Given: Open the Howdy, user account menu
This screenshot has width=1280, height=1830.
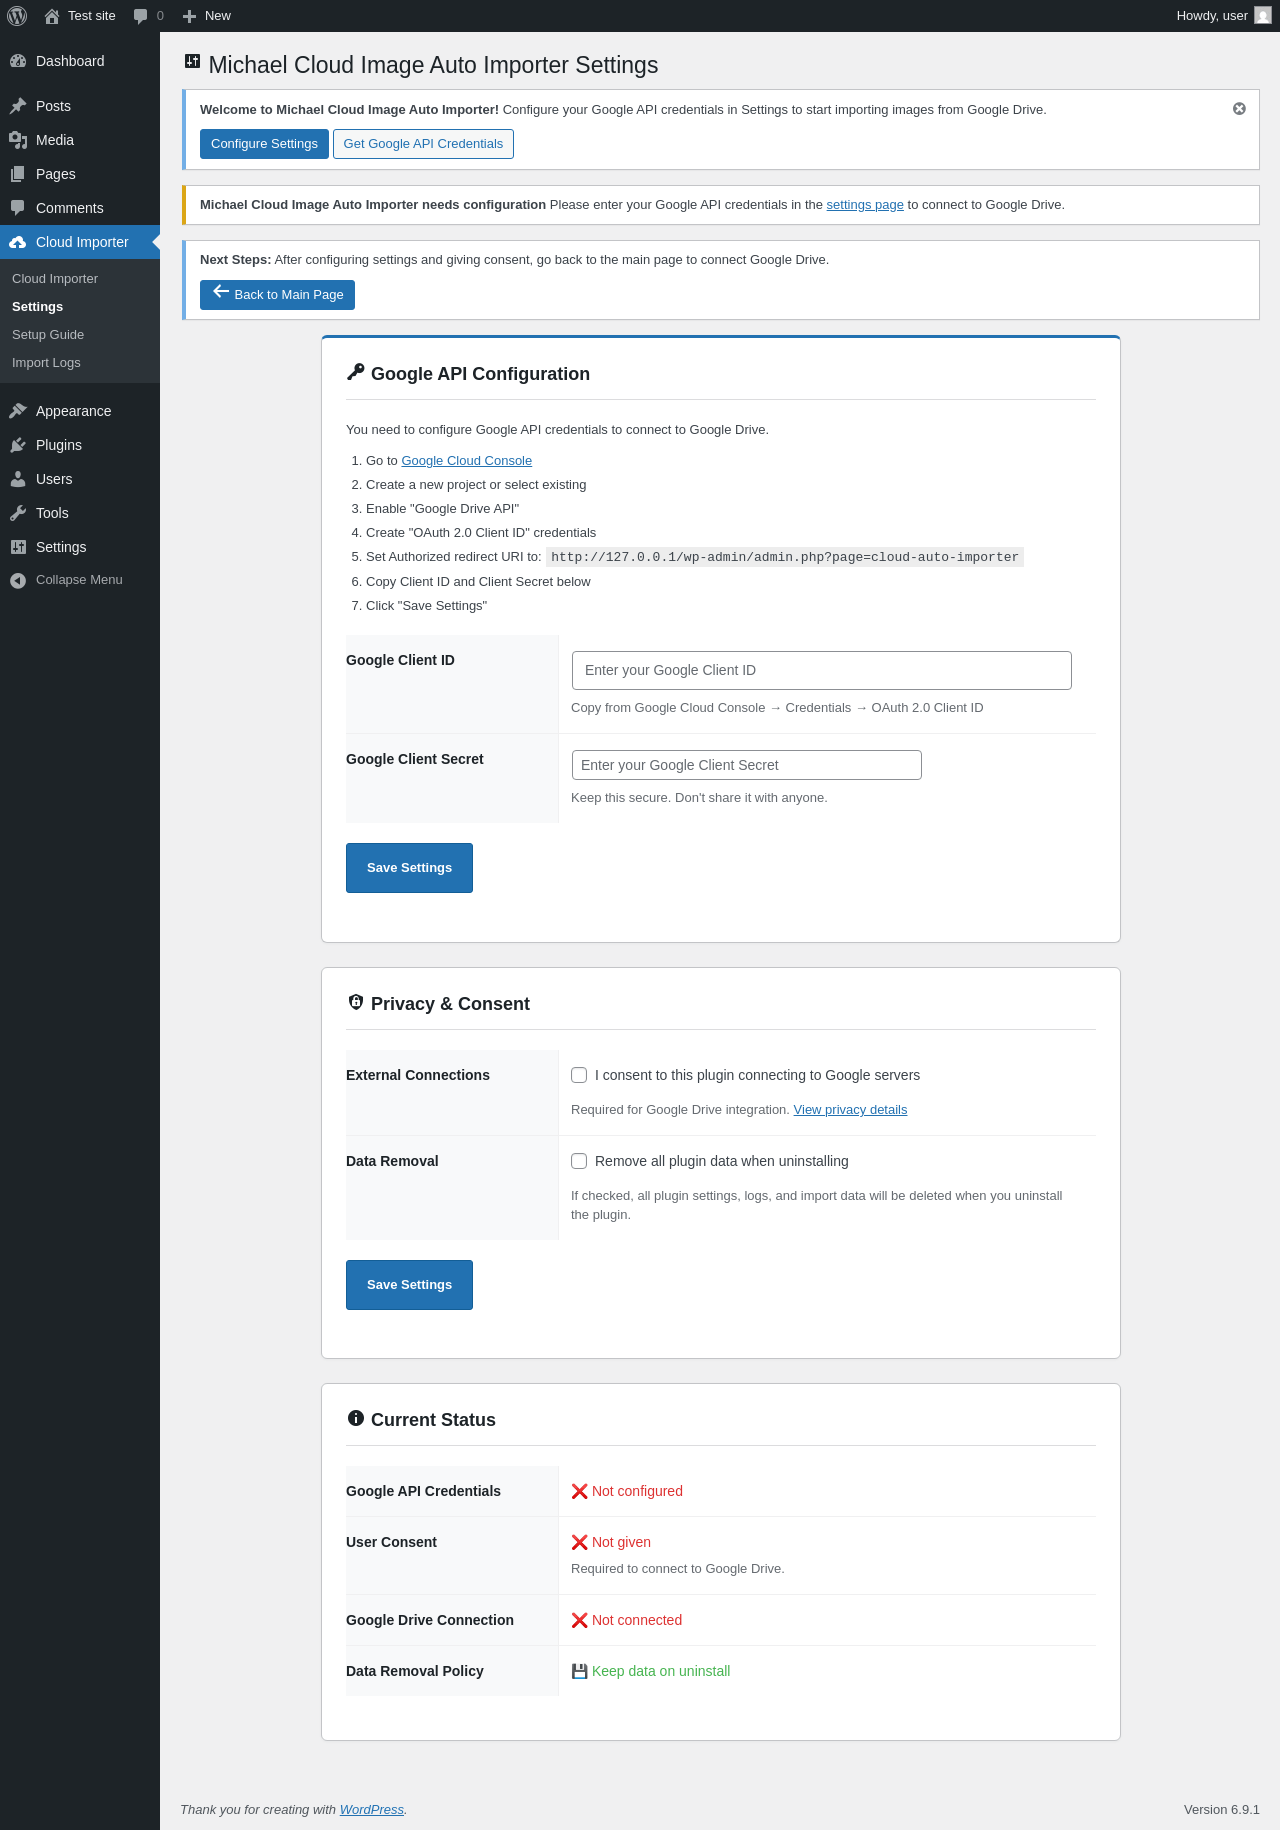Looking at the screenshot, I should pyautogui.click(x=1212, y=16).
